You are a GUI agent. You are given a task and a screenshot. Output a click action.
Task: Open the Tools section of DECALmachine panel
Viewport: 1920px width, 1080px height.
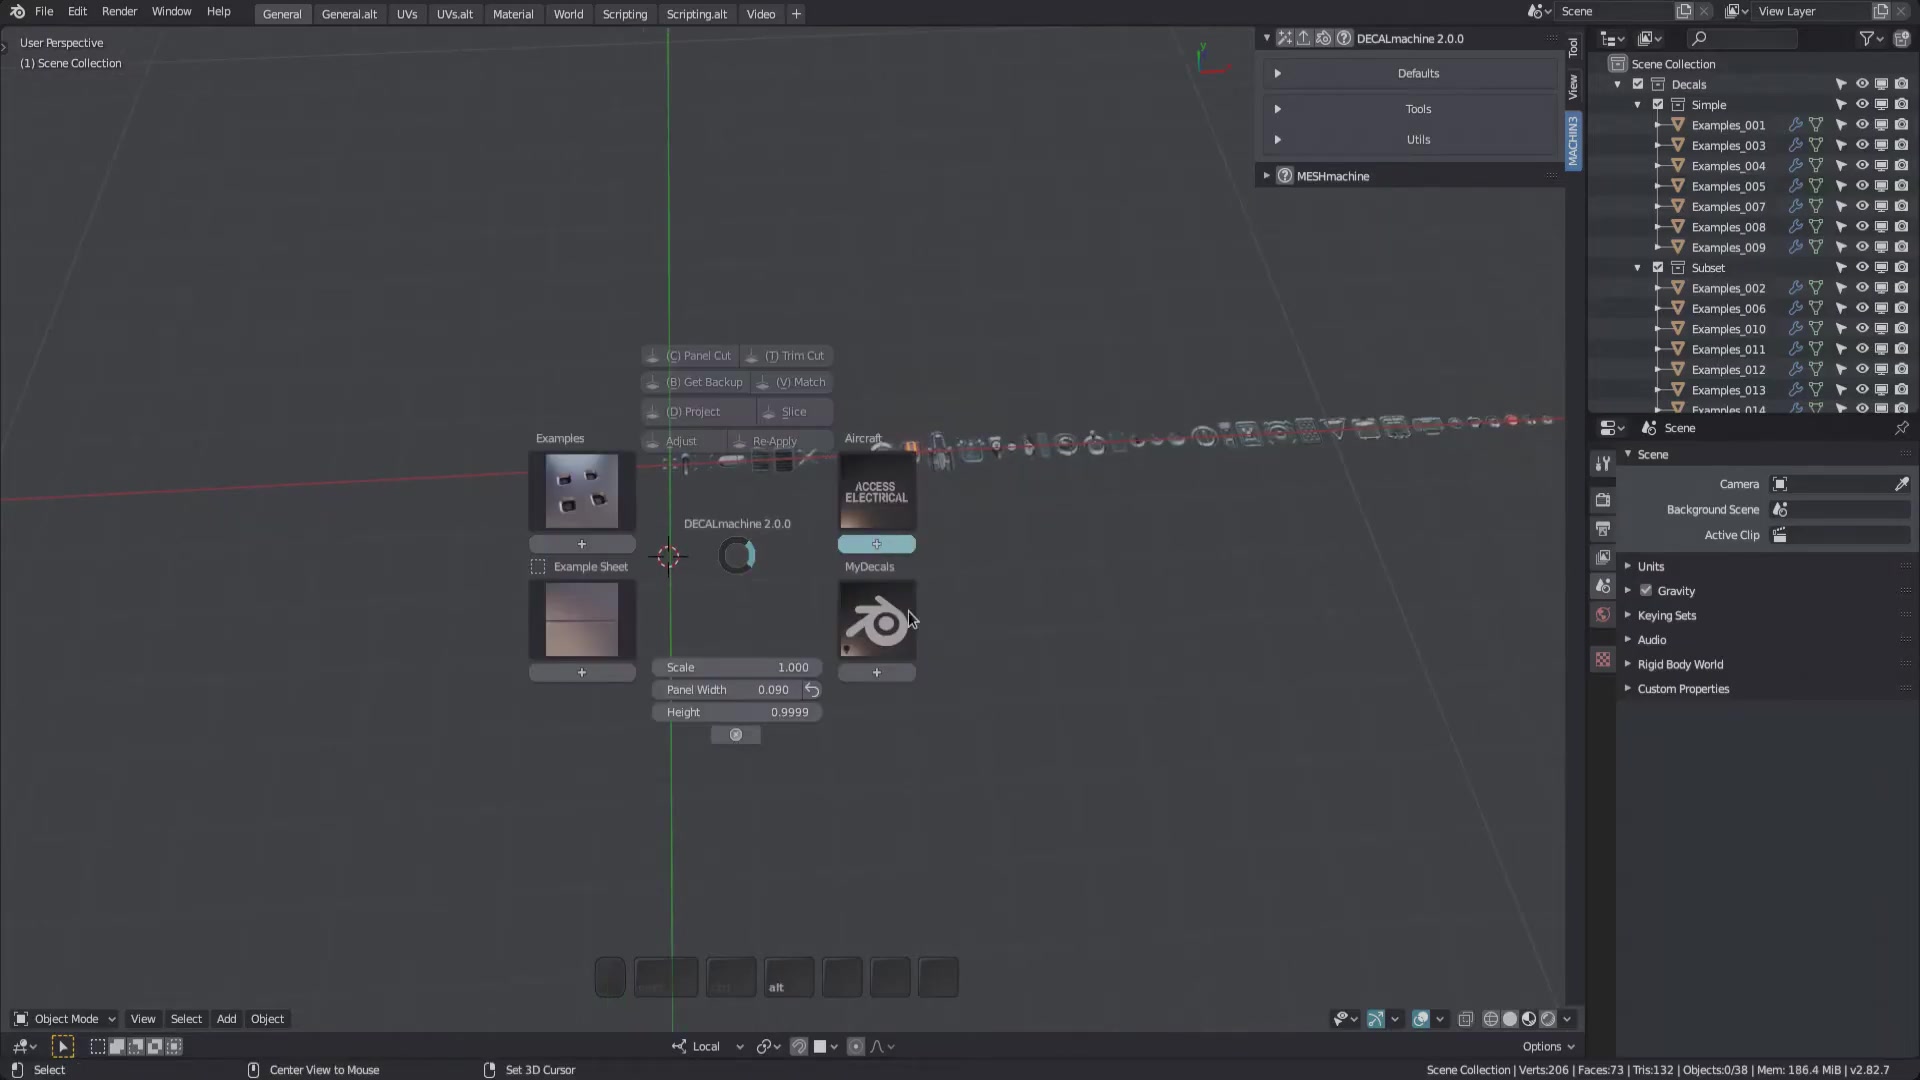pyautogui.click(x=1418, y=109)
